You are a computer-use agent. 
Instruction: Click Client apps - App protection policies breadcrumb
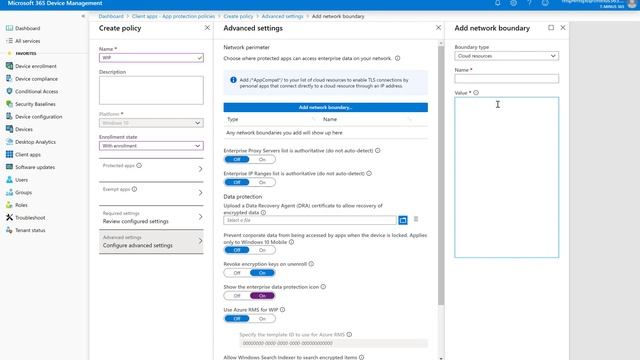173,16
